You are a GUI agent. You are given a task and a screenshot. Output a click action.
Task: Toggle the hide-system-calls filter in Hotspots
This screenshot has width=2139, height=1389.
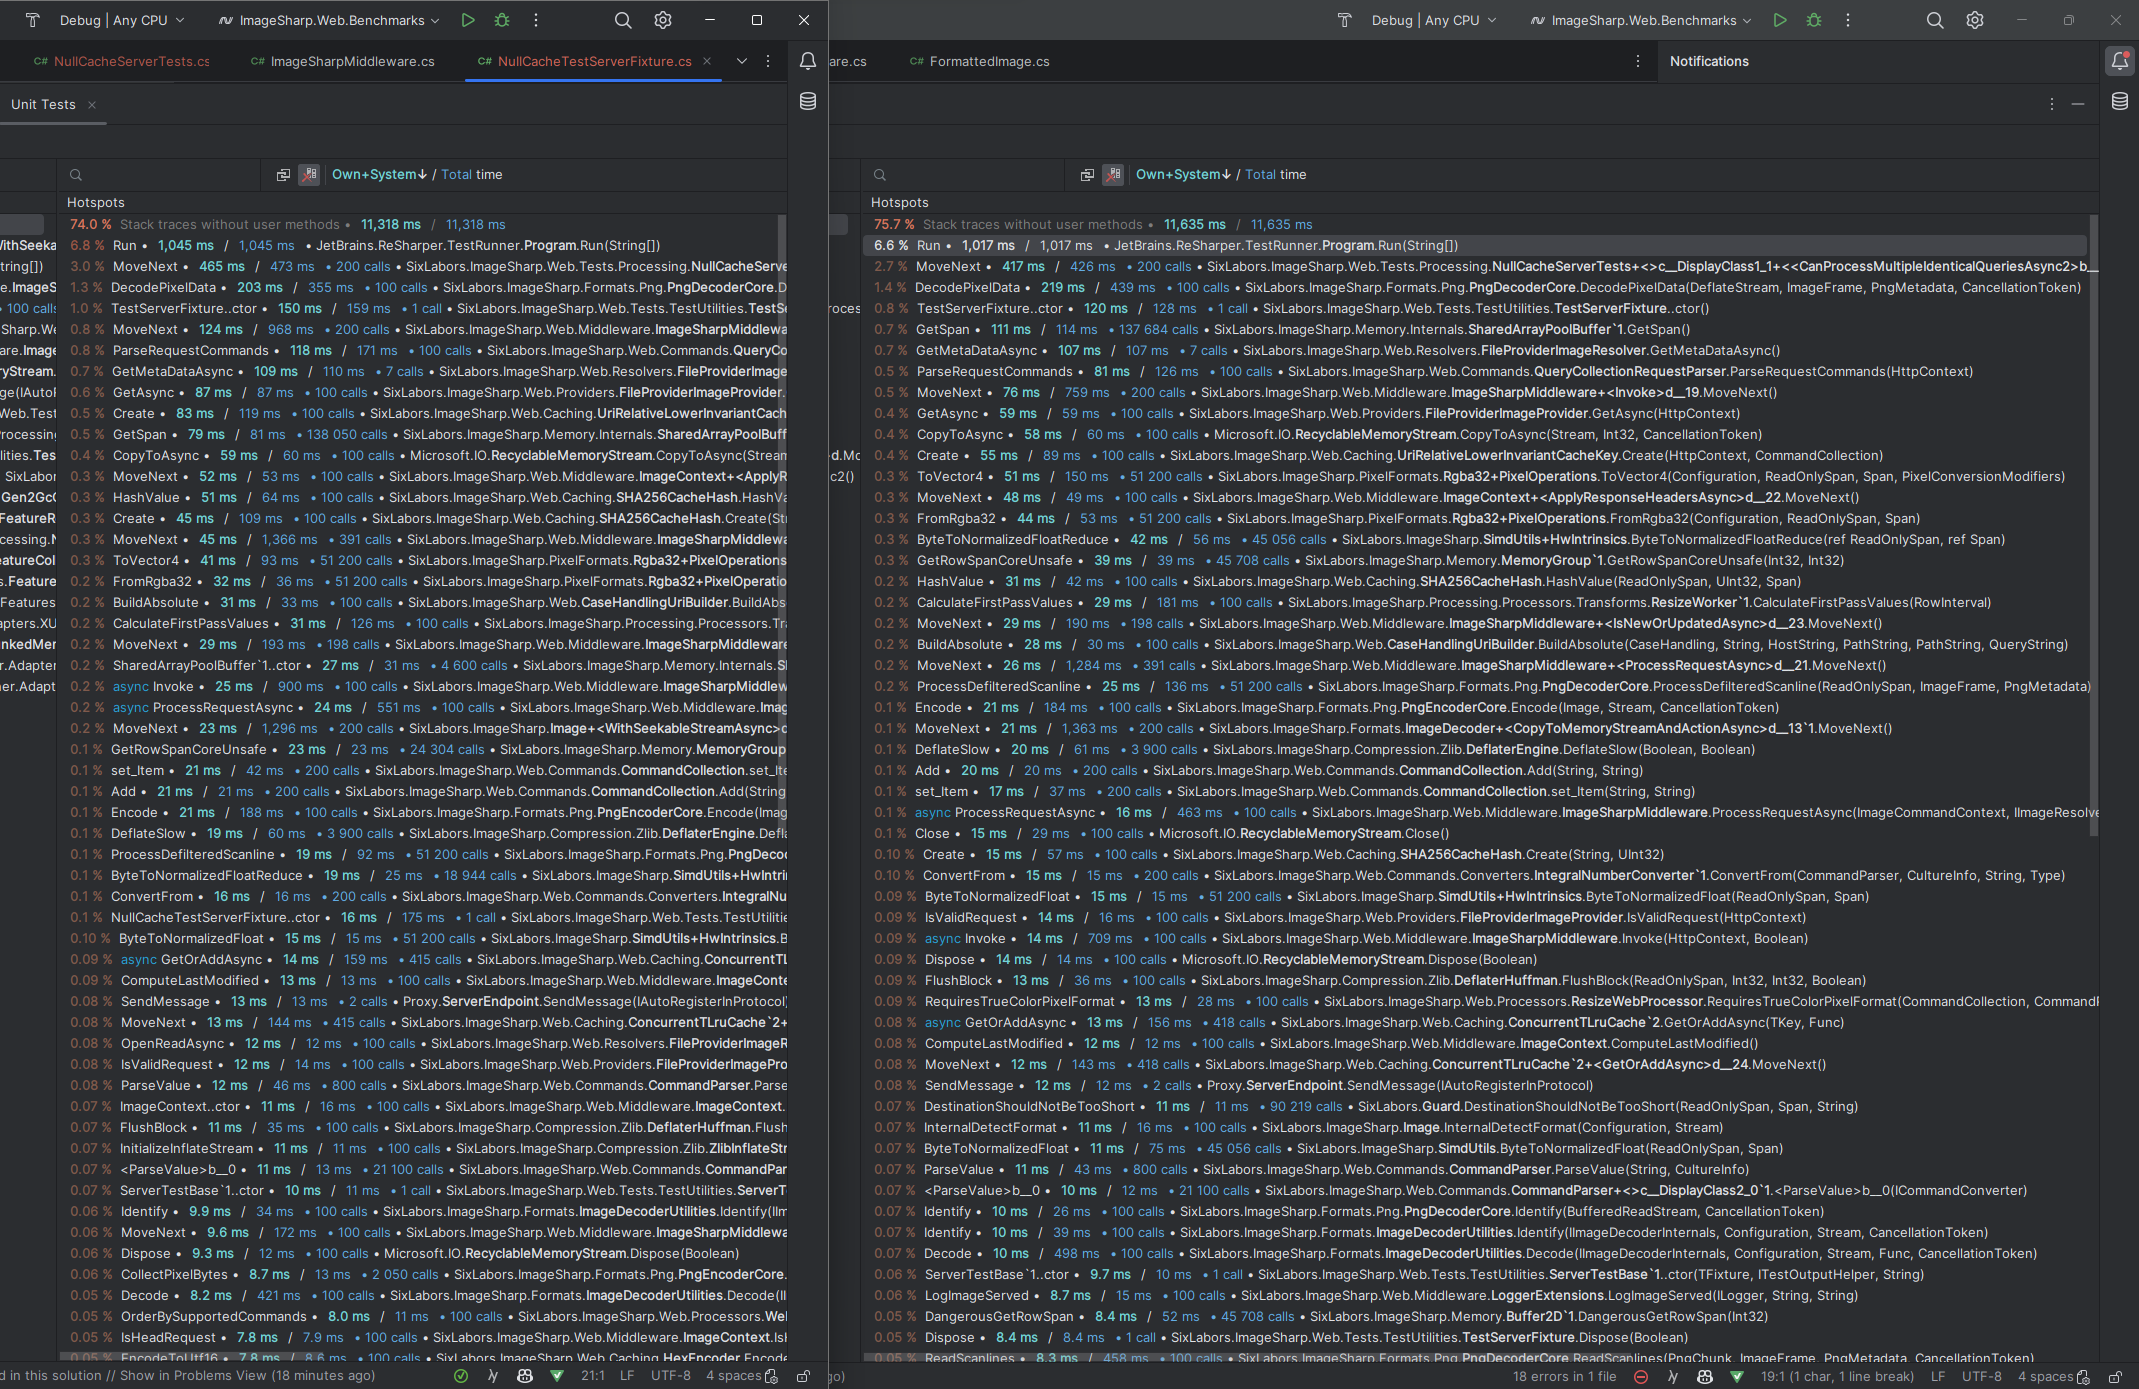coord(310,174)
